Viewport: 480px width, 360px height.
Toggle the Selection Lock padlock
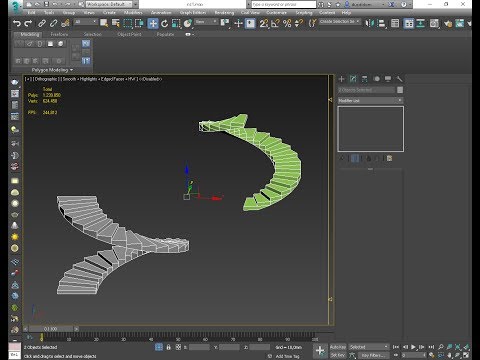pyautogui.click(x=169, y=347)
